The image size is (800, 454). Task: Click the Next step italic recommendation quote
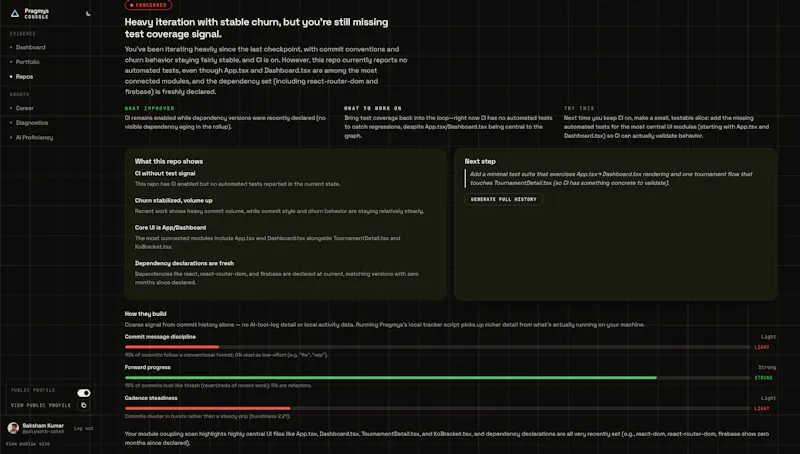coord(611,179)
